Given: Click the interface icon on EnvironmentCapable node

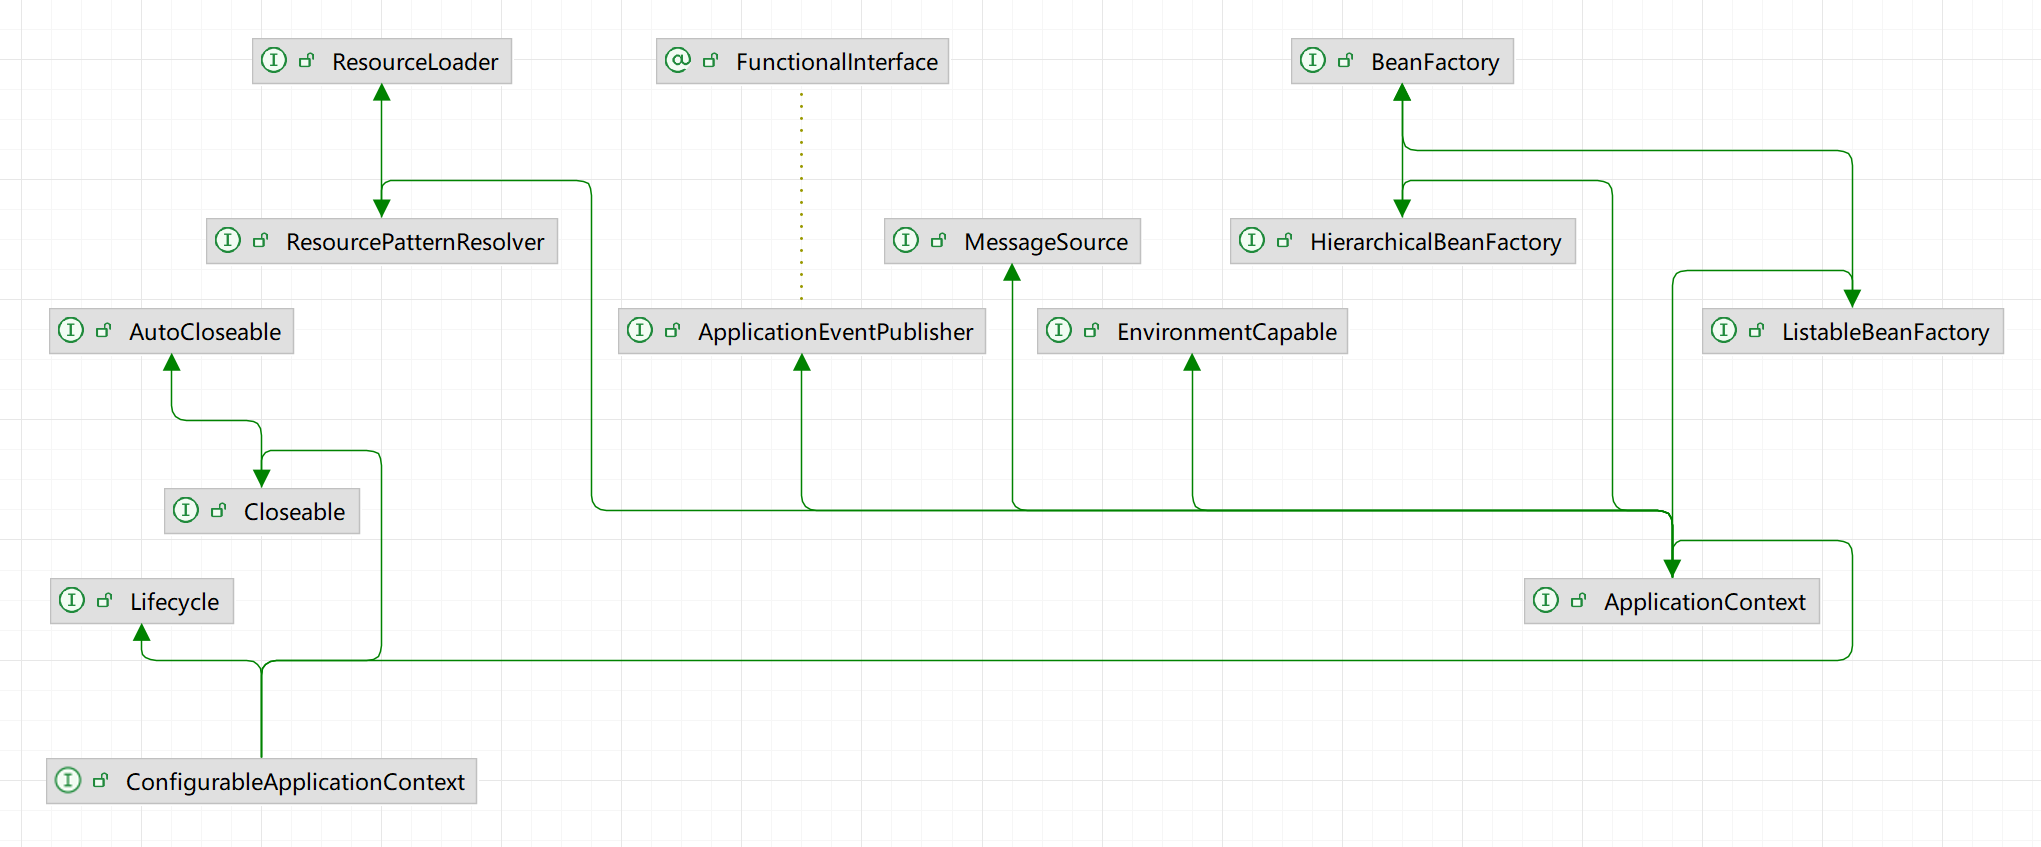Looking at the screenshot, I should click(x=1059, y=330).
